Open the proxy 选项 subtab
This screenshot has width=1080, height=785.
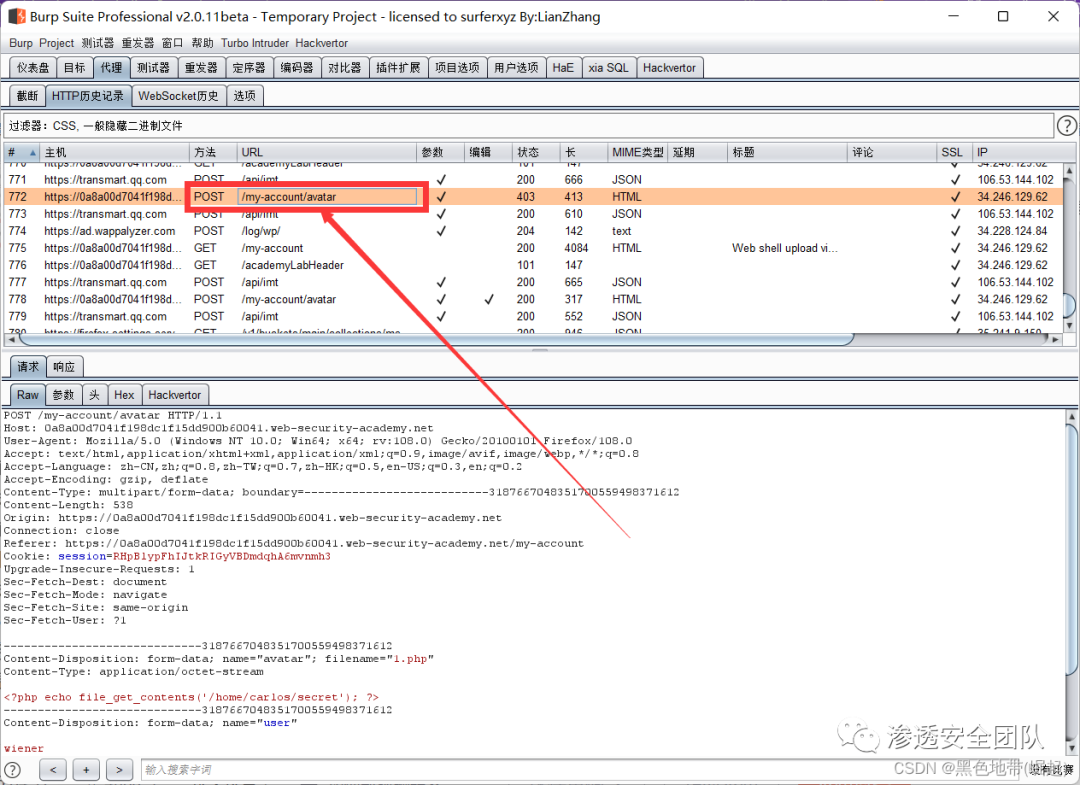click(x=245, y=96)
